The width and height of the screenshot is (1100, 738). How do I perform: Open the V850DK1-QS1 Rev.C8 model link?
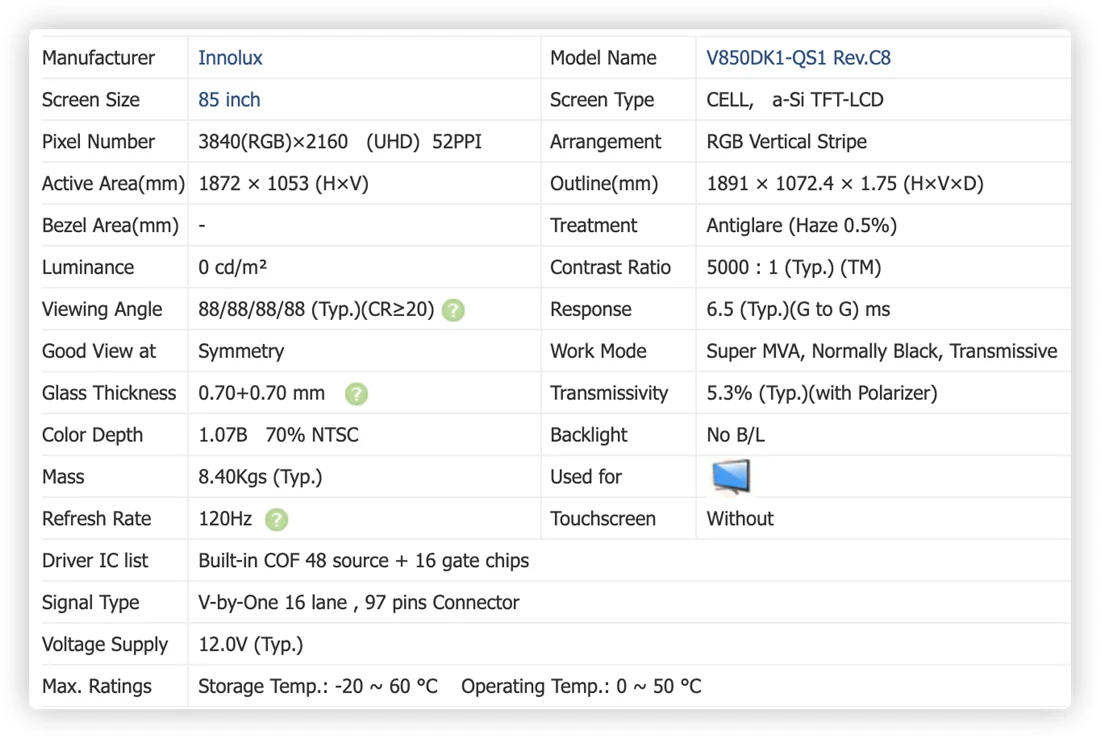[798, 58]
